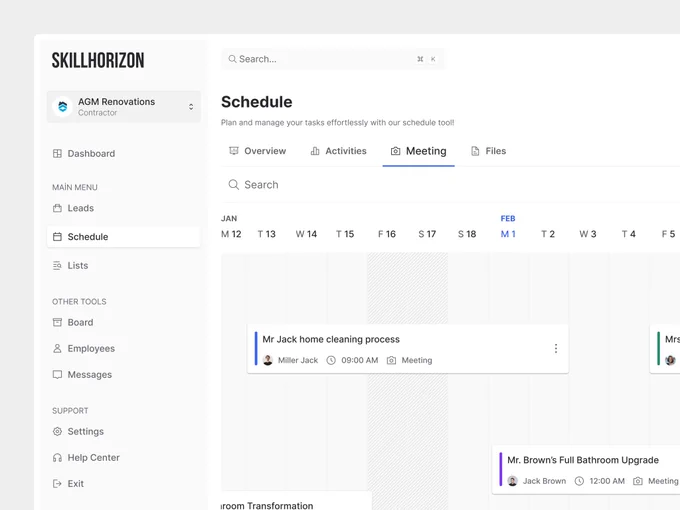Click Jack Brown avatar

click(x=513, y=481)
